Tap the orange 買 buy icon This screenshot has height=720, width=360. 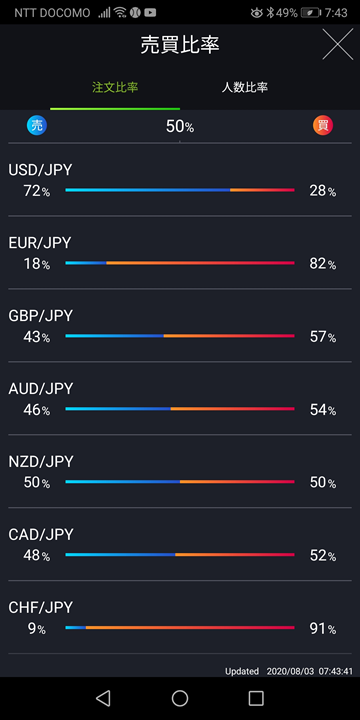[323, 125]
